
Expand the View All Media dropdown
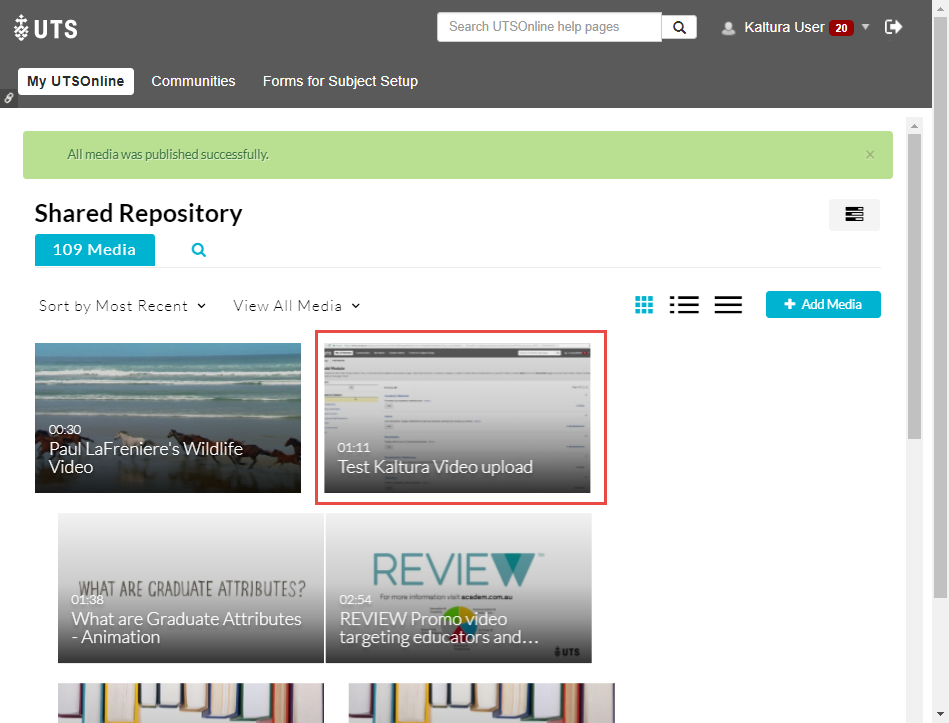coord(296,306)
